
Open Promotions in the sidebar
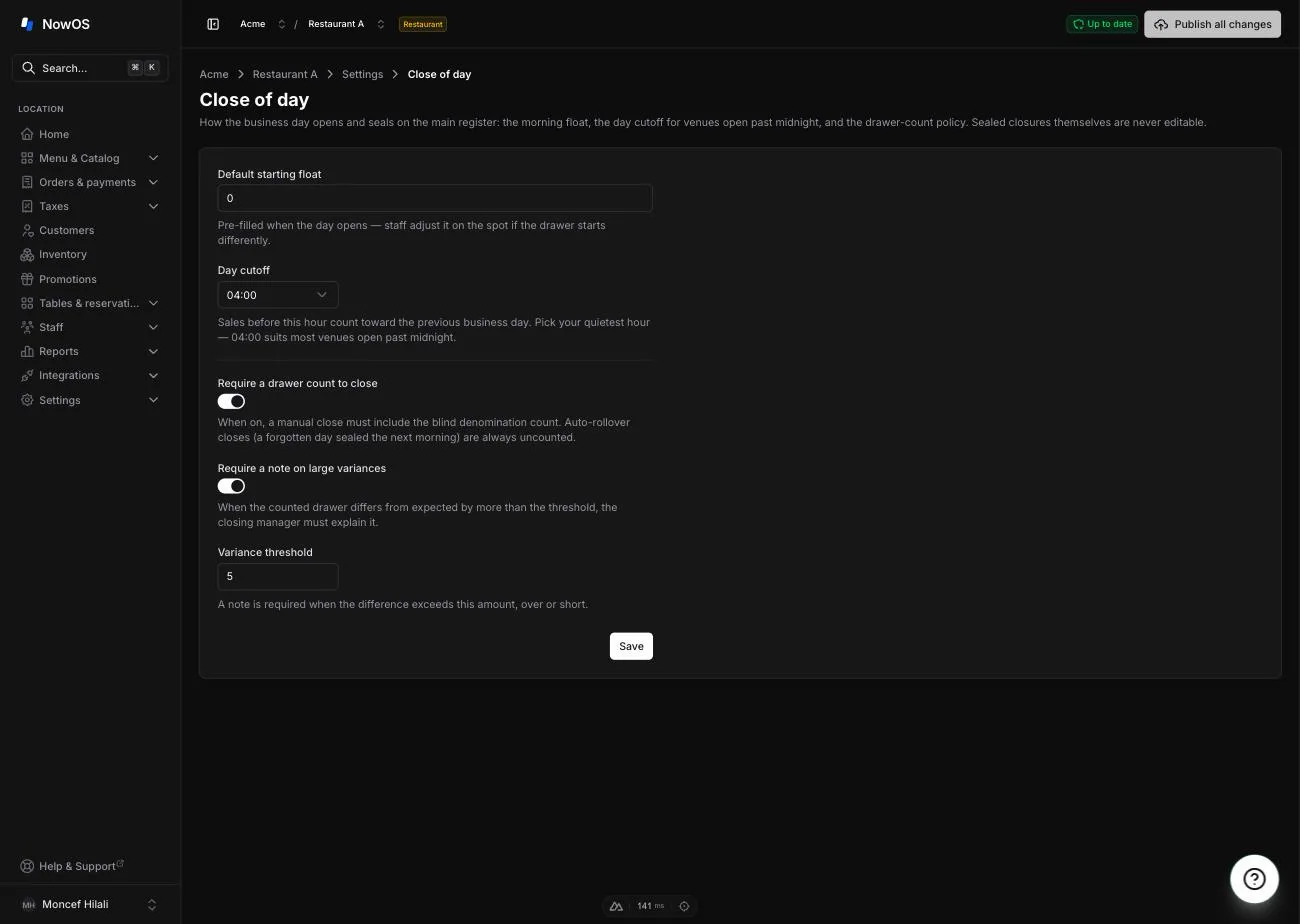pos(90,279)
